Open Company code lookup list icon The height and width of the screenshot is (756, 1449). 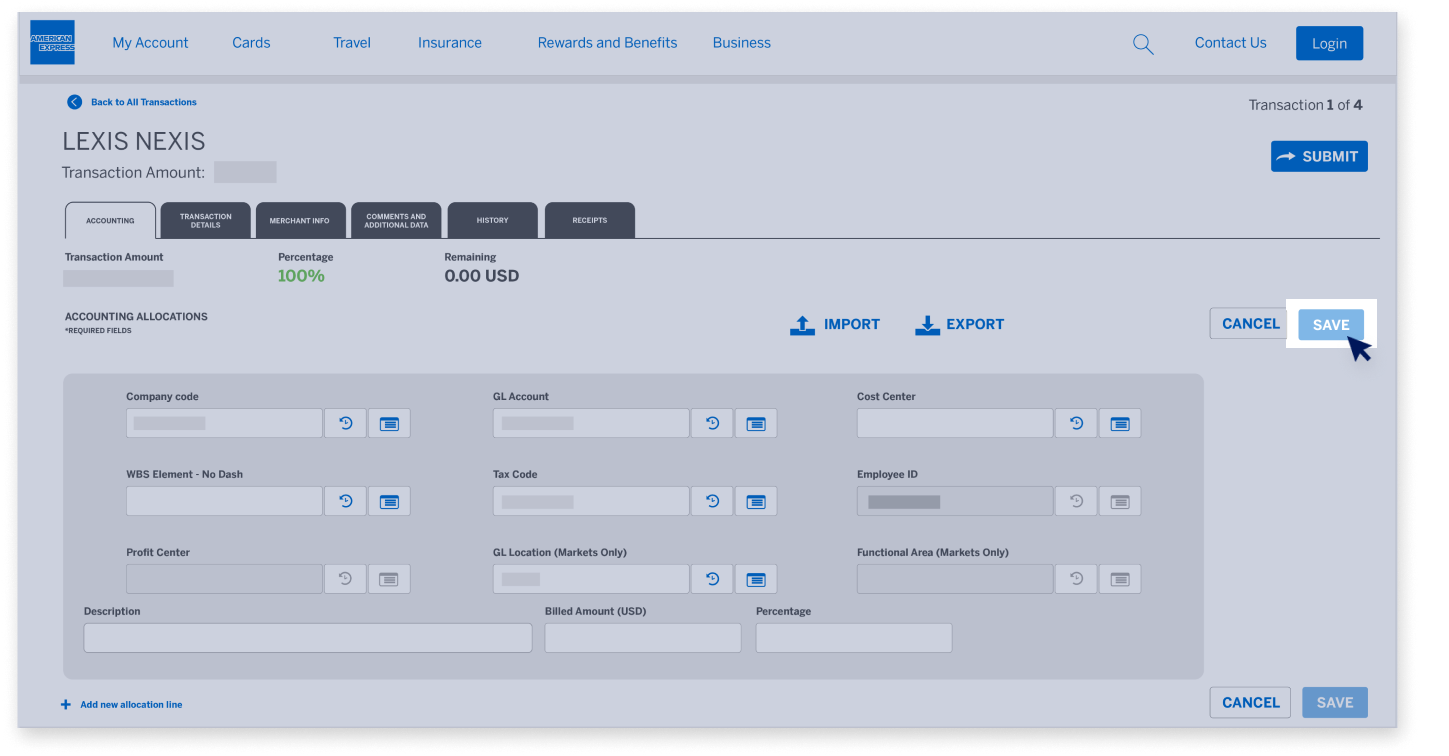(x=389, y=423)
